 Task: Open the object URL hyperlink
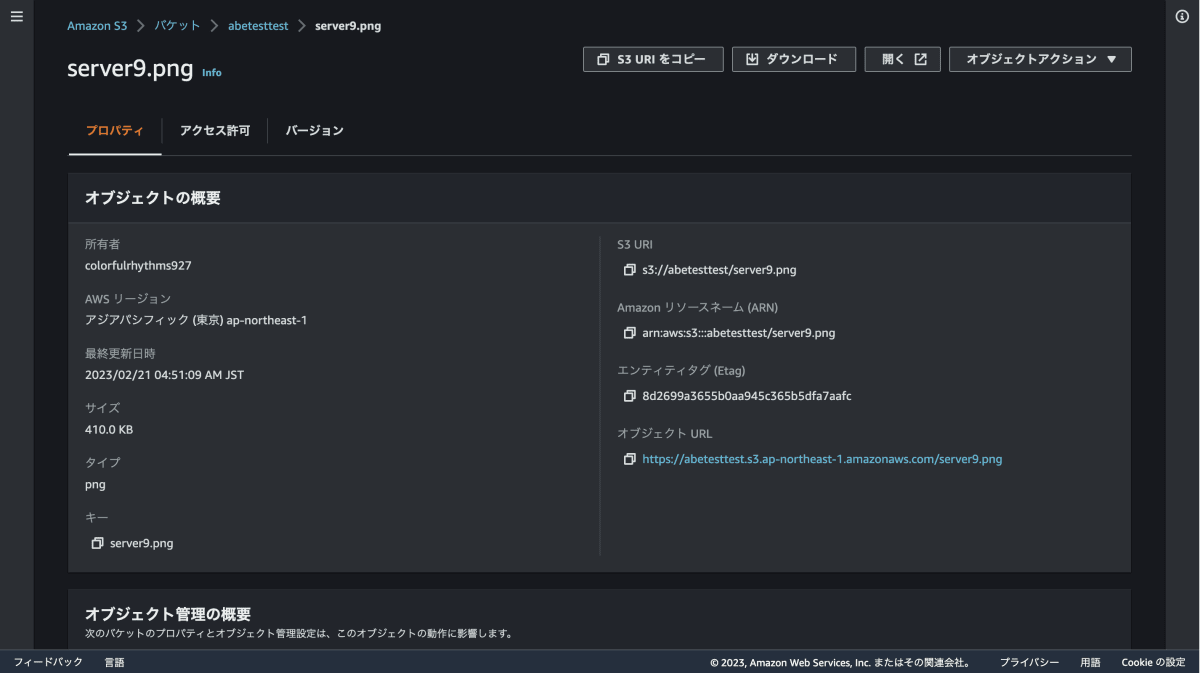(822, 459)
